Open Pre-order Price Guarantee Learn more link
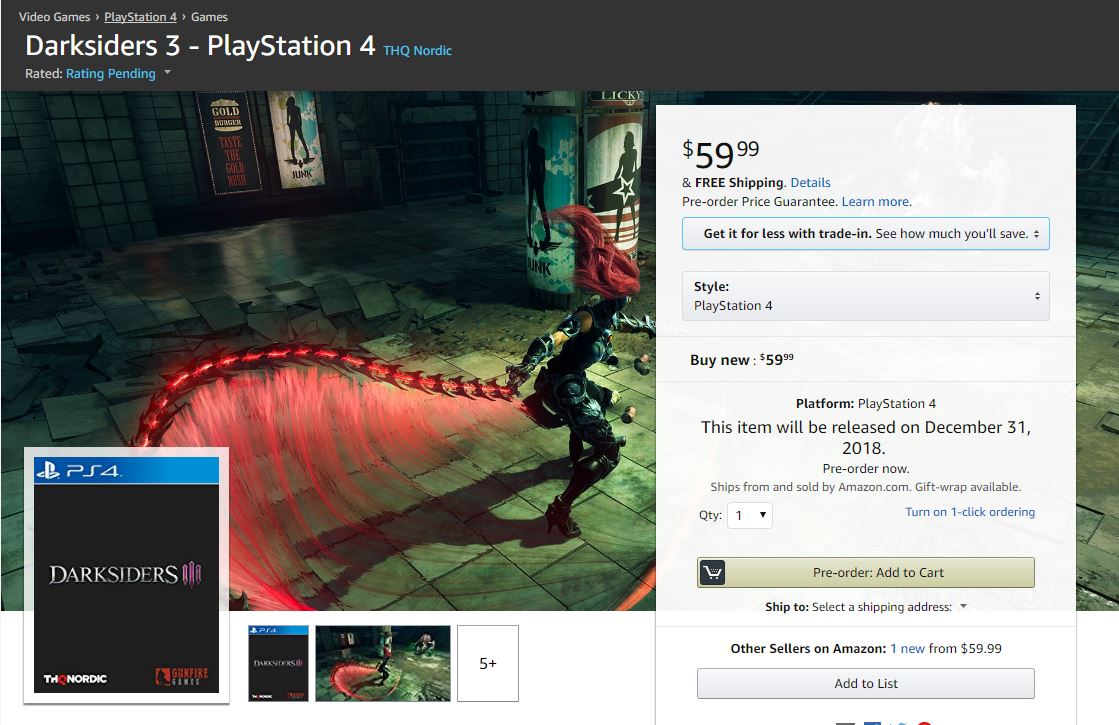Screen dimensions: 1119x725 (x=875, y=202)
